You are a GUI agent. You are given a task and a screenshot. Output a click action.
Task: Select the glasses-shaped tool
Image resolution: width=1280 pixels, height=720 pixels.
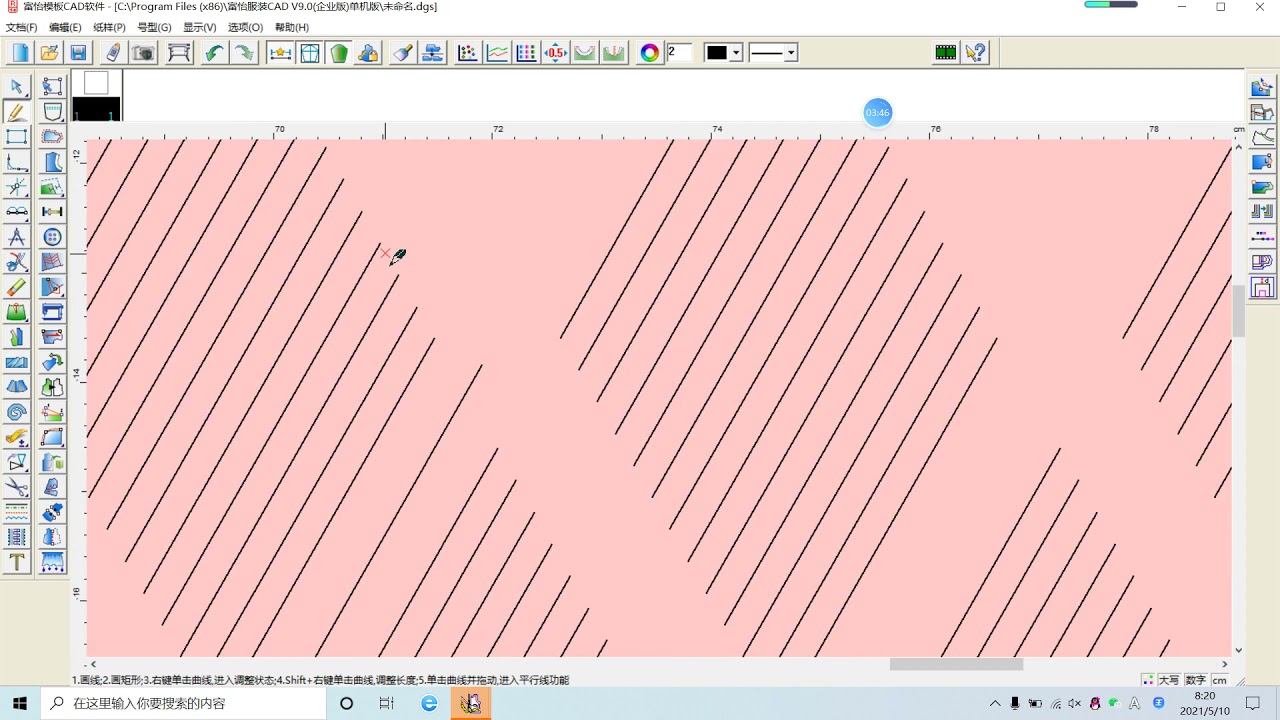[17, 212]
